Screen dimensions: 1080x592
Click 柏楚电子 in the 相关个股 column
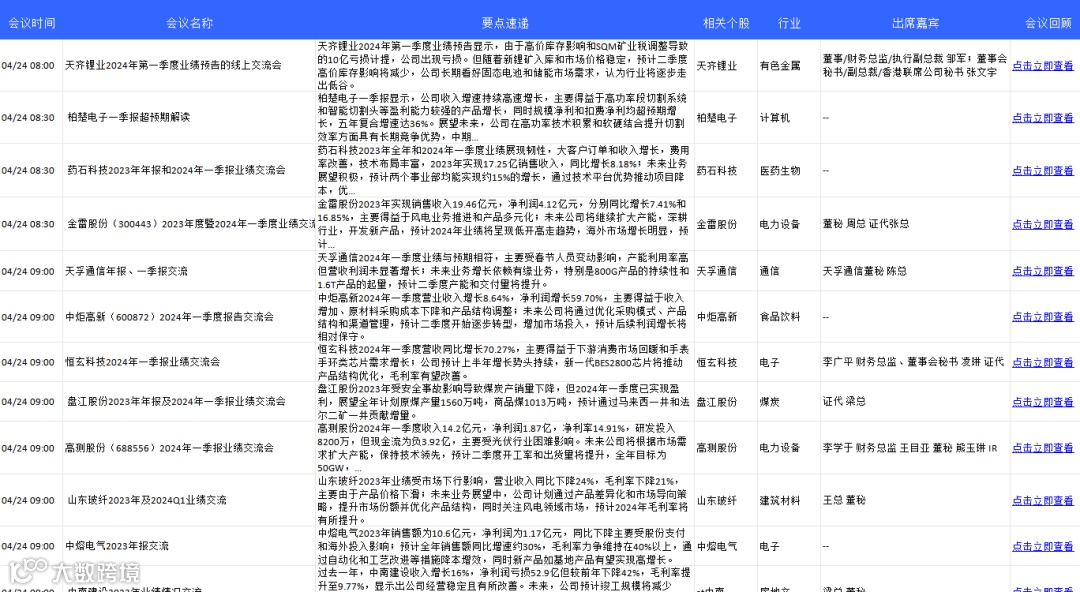tap(716, 118)
